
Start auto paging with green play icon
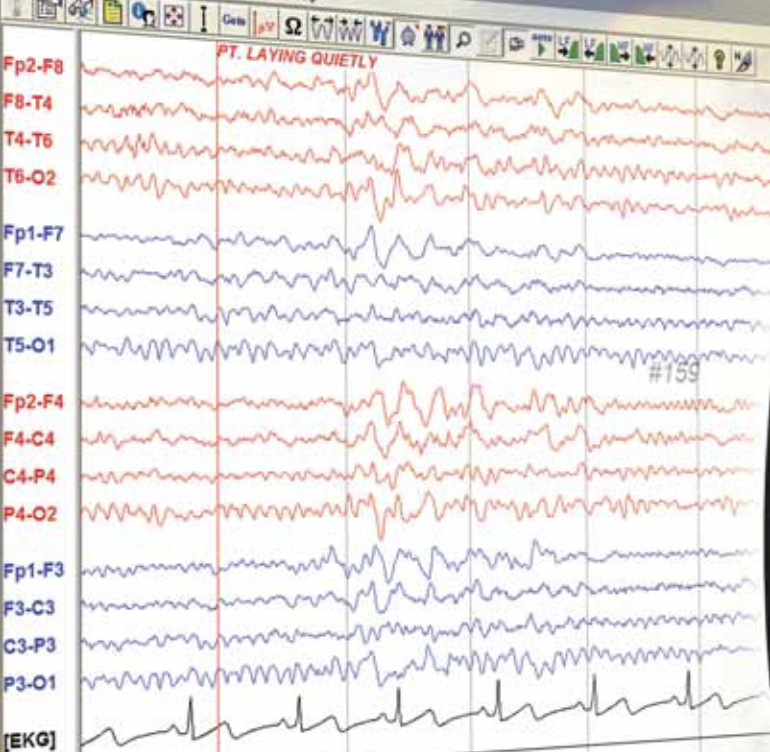(542, 46)
